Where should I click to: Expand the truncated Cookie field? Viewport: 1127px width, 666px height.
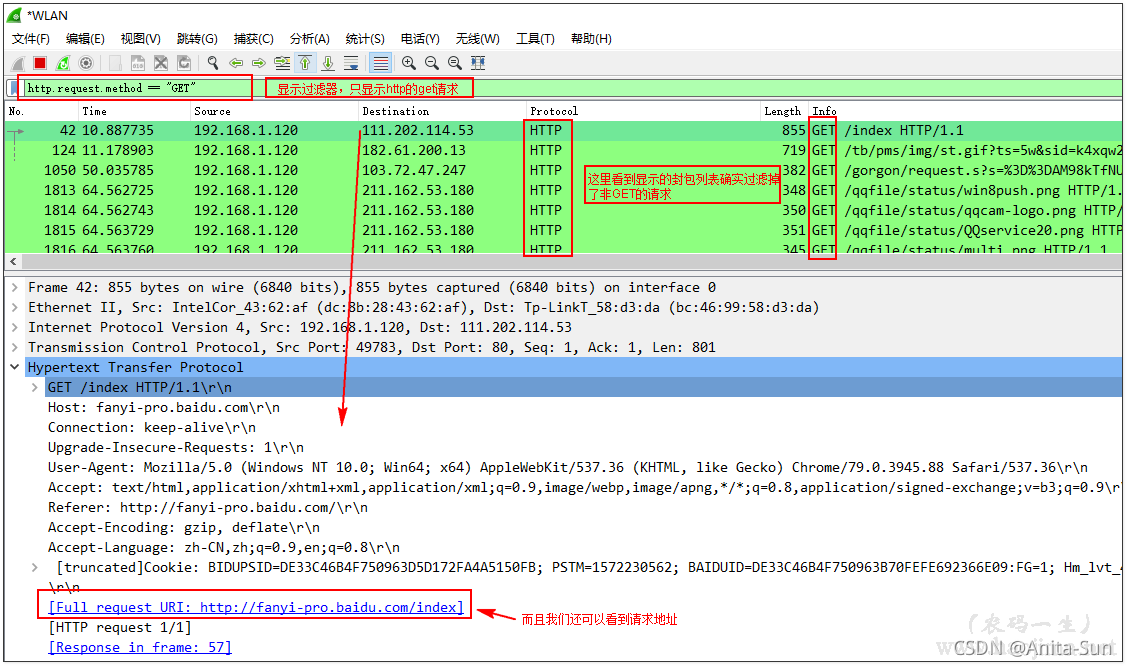[x=34, y=568]
